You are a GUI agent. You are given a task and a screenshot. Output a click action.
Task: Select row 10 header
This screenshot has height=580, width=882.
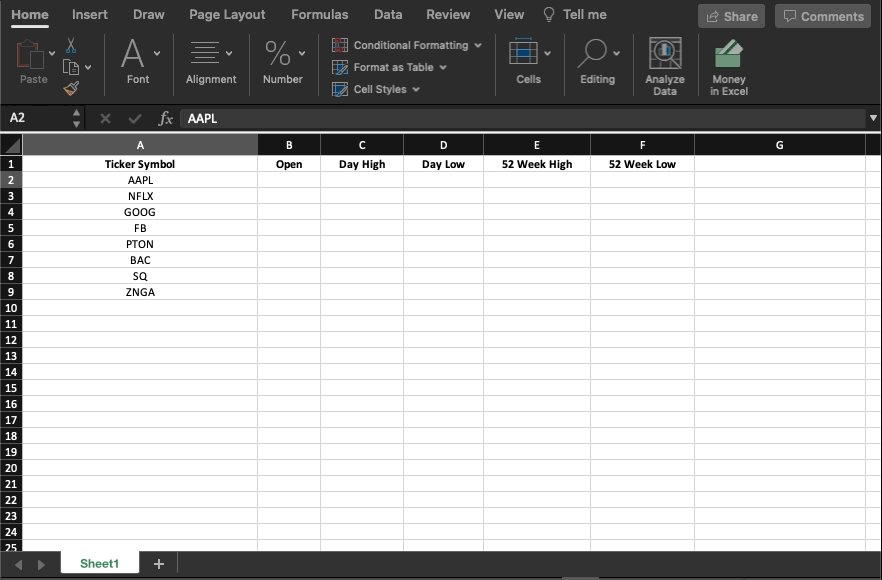11,308
